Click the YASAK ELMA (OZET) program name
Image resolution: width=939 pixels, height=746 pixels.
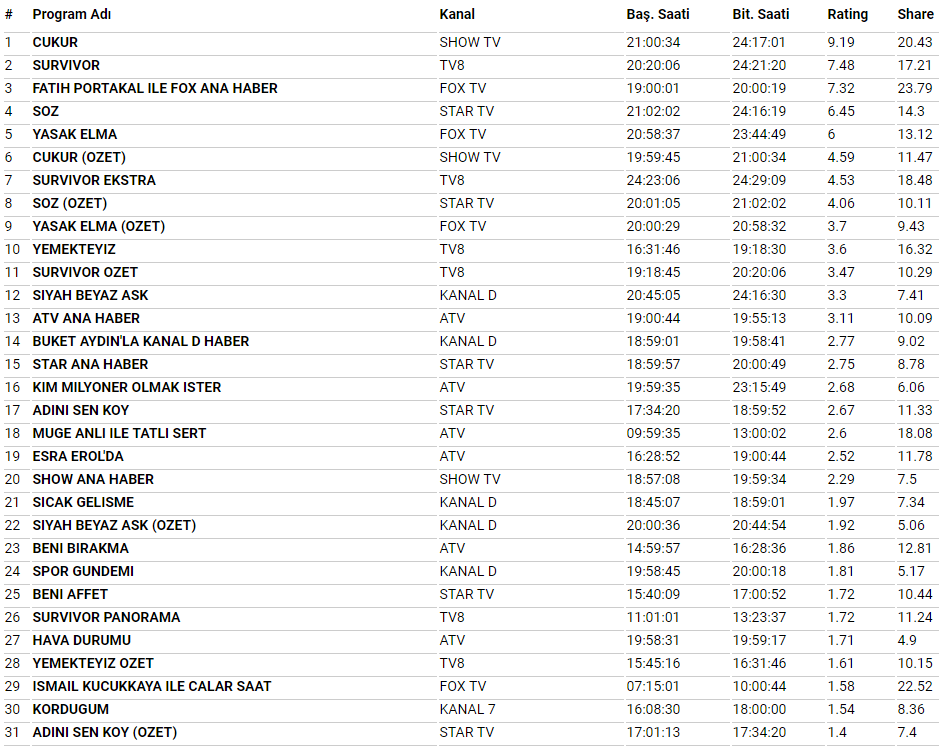(99, 226)
